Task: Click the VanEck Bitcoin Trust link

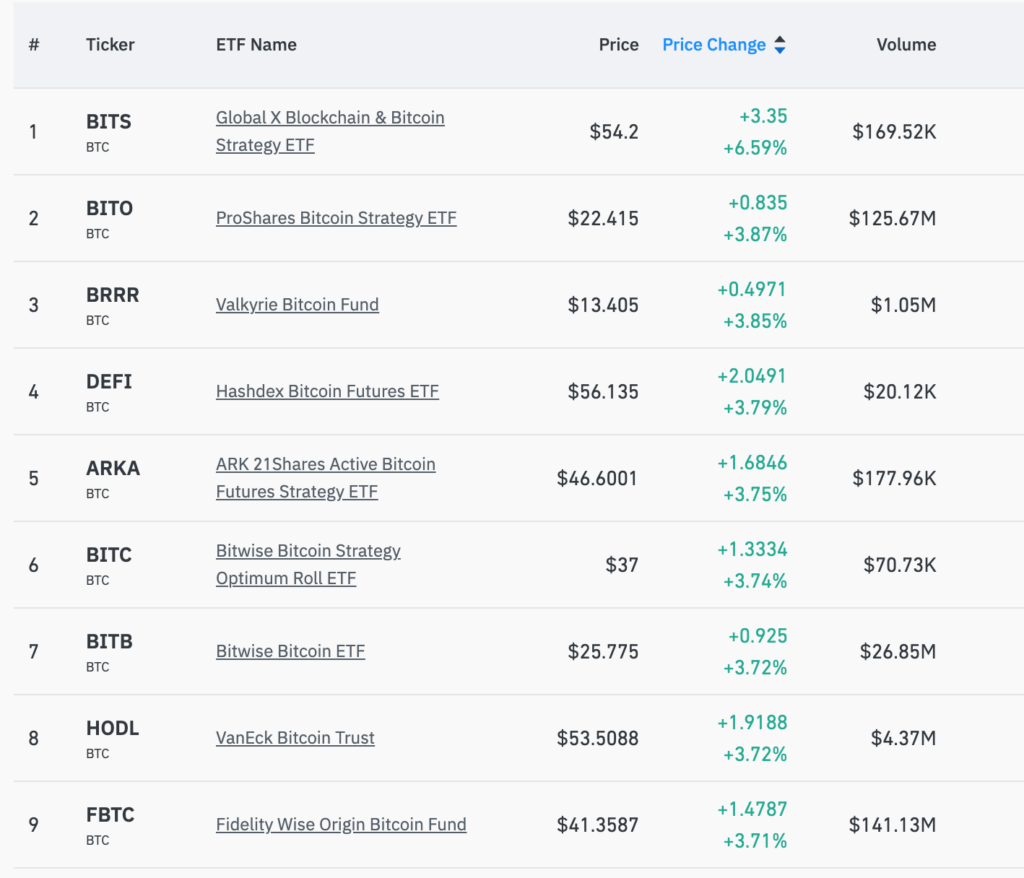Action: click(295, 738)
